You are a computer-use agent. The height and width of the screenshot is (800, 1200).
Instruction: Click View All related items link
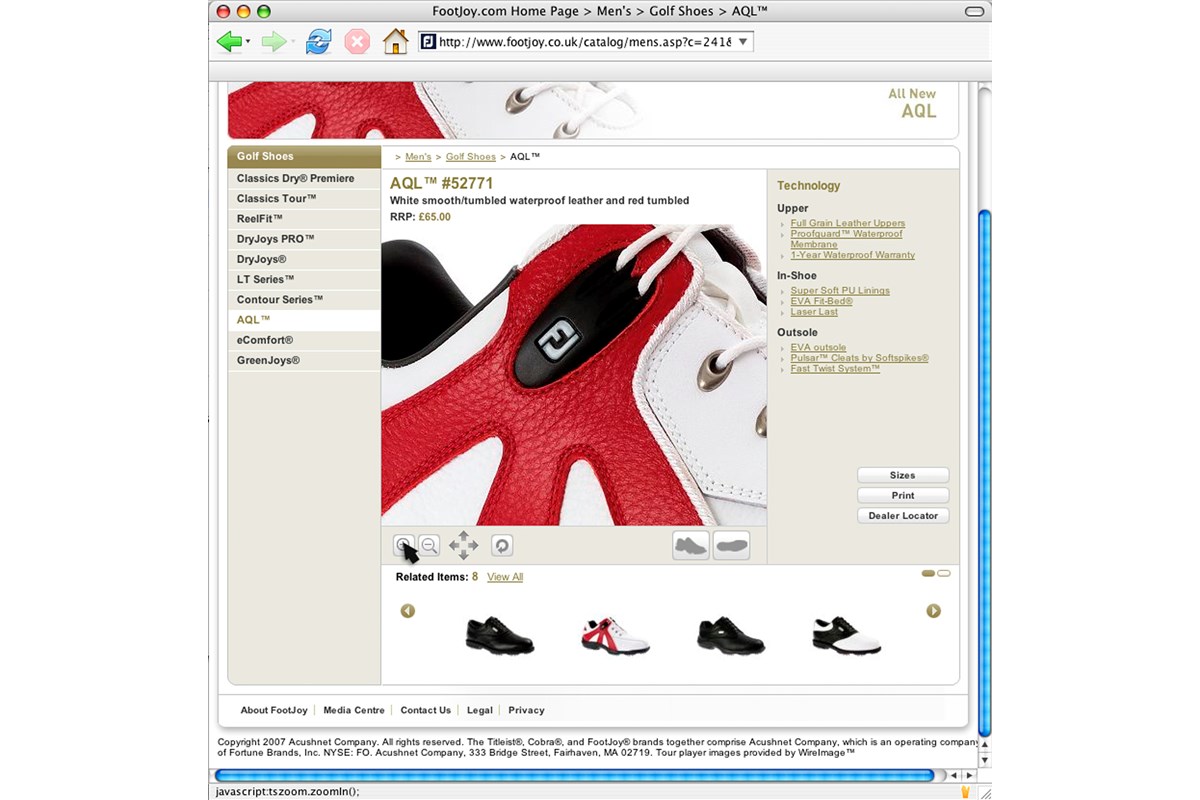(x=505, y=577)
